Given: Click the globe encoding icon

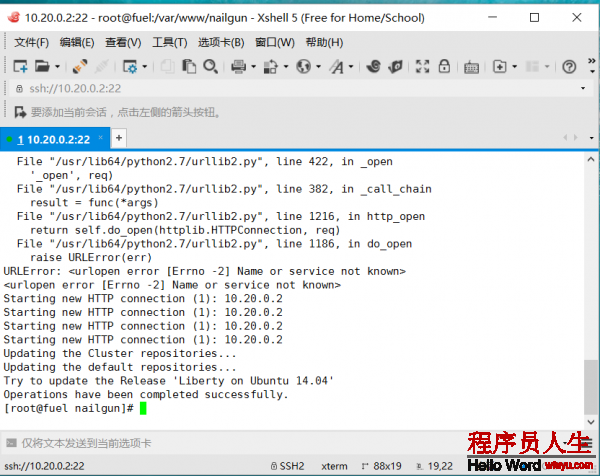Looking at the screenshot, I should point(303,67).
